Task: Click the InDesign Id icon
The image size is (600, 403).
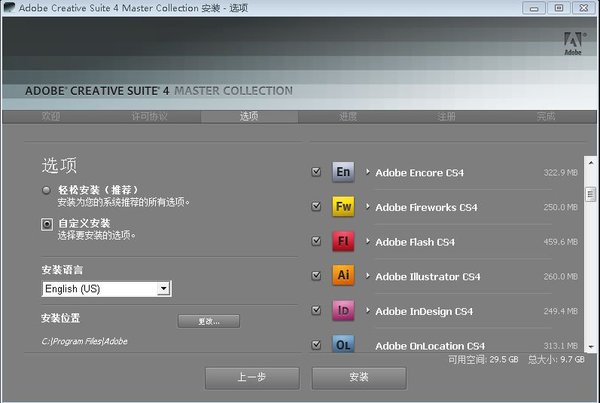Action: [x=343, y=310]
